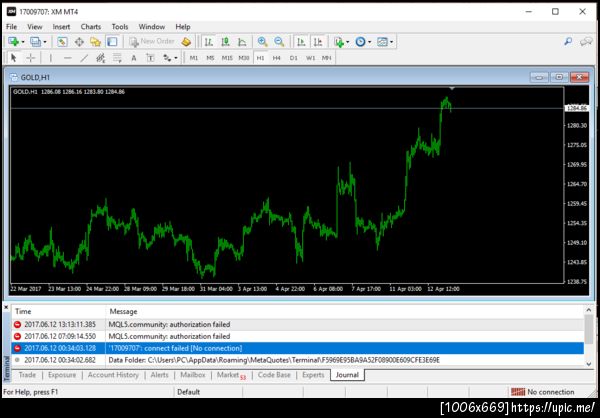Switch chart to candlesticks

225,42
